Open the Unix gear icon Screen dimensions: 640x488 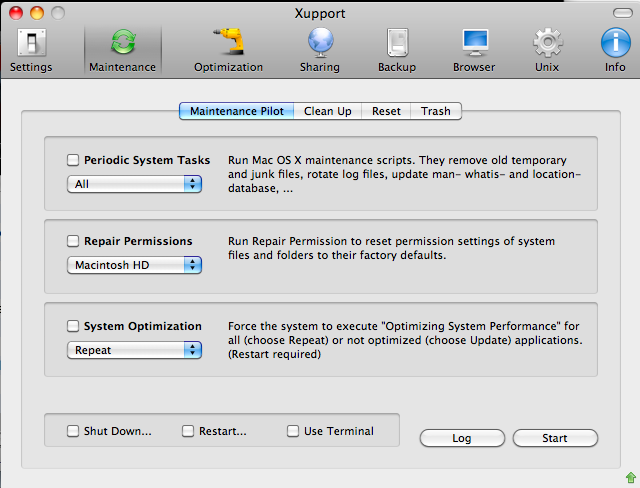pyautogui.click(x=548, y=42)
